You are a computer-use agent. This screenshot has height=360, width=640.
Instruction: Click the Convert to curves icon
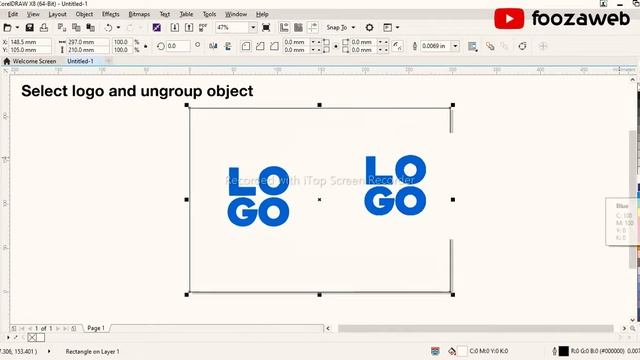click(x=522, y=46)
